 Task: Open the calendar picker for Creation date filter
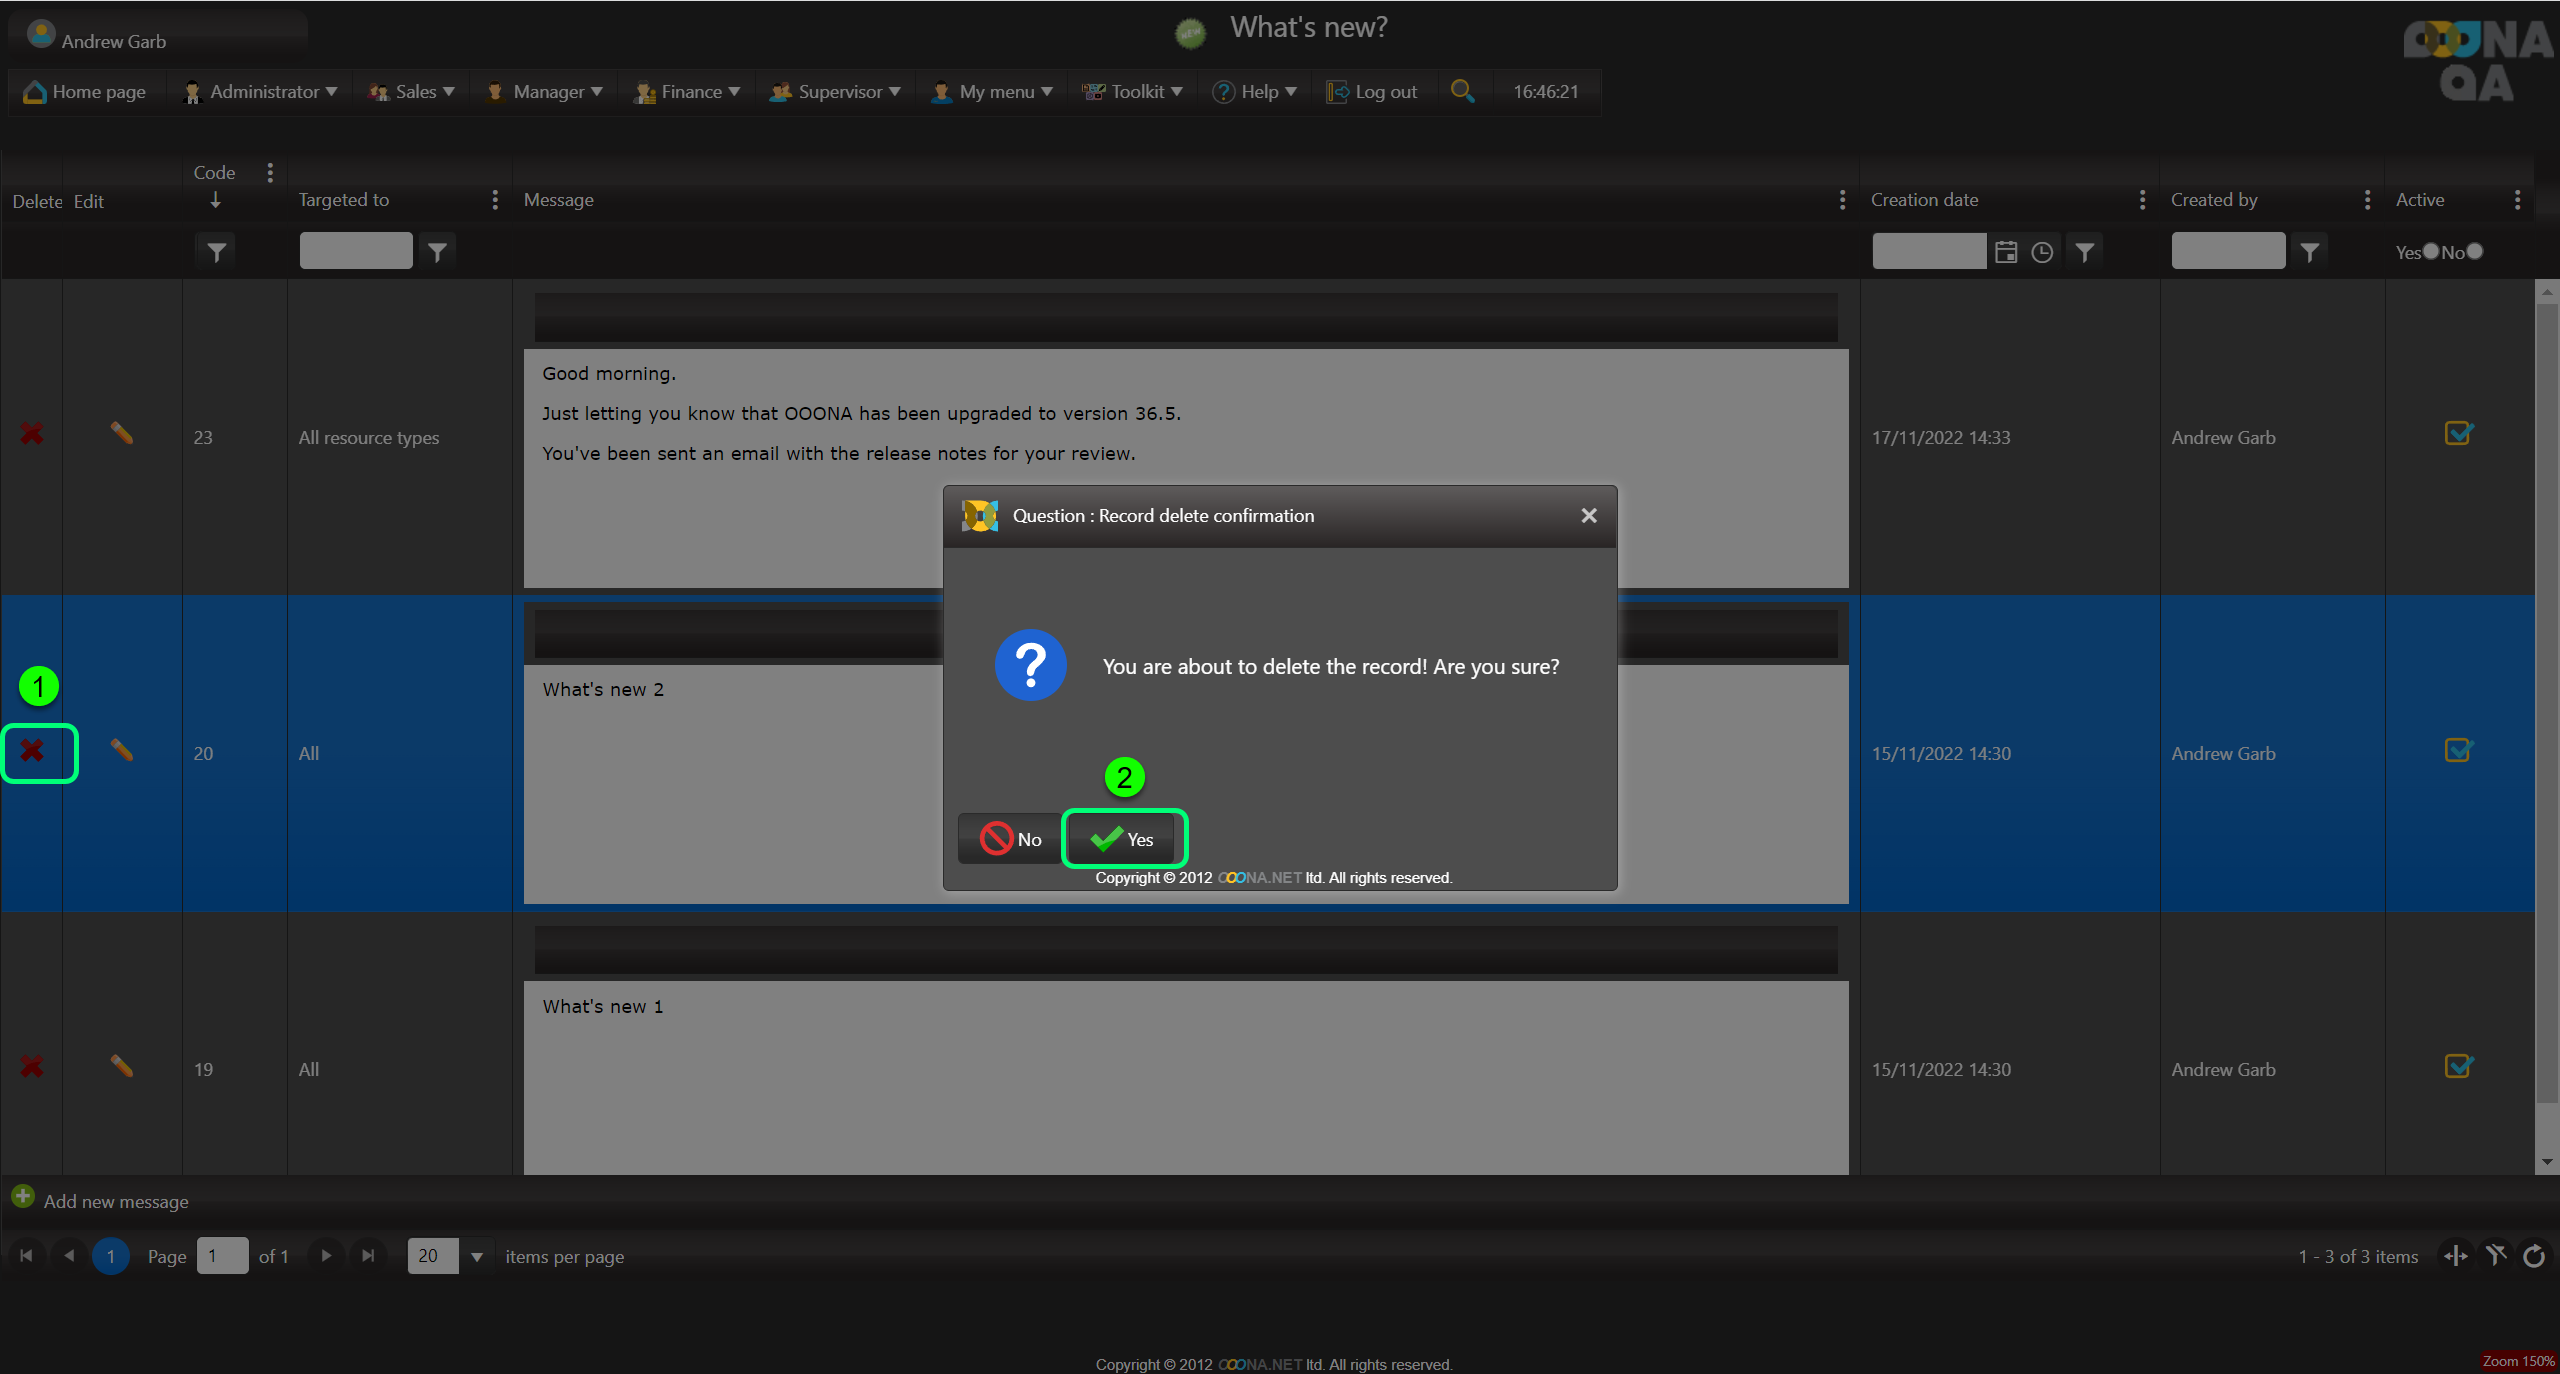(x=2005, y=252)
